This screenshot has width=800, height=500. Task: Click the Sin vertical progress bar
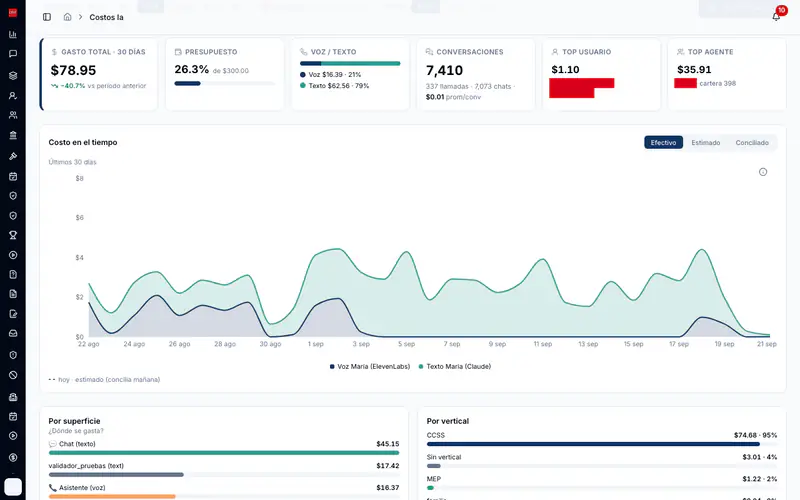(602, 466)
